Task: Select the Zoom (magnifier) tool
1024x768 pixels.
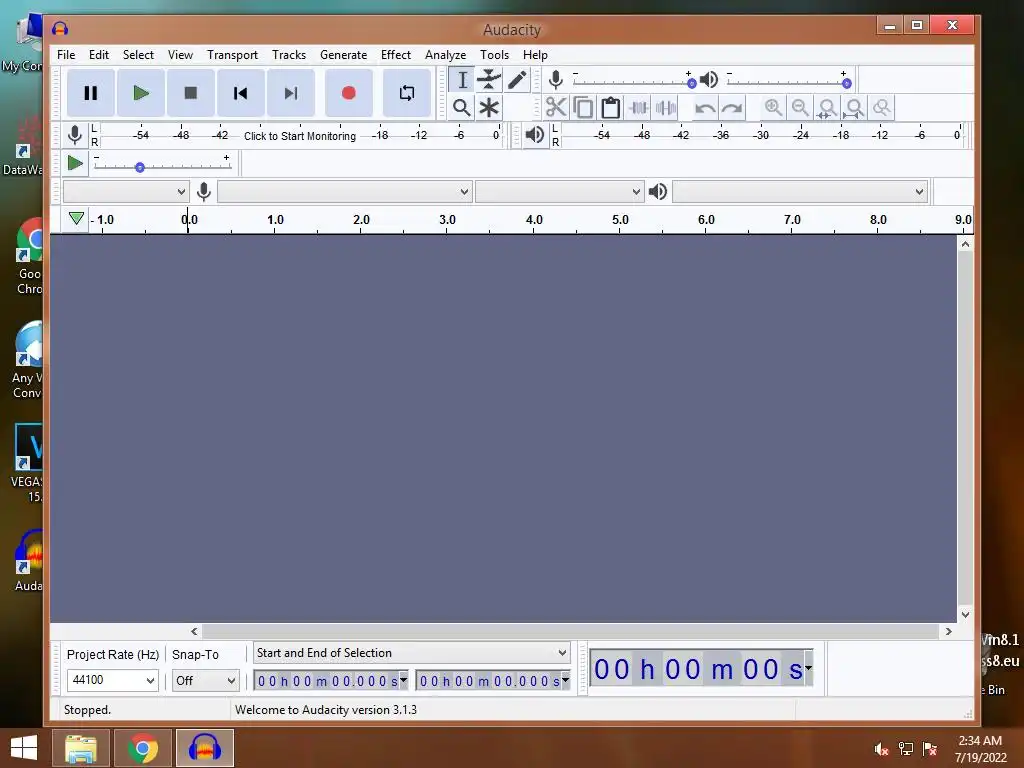Action: point(462,108)
